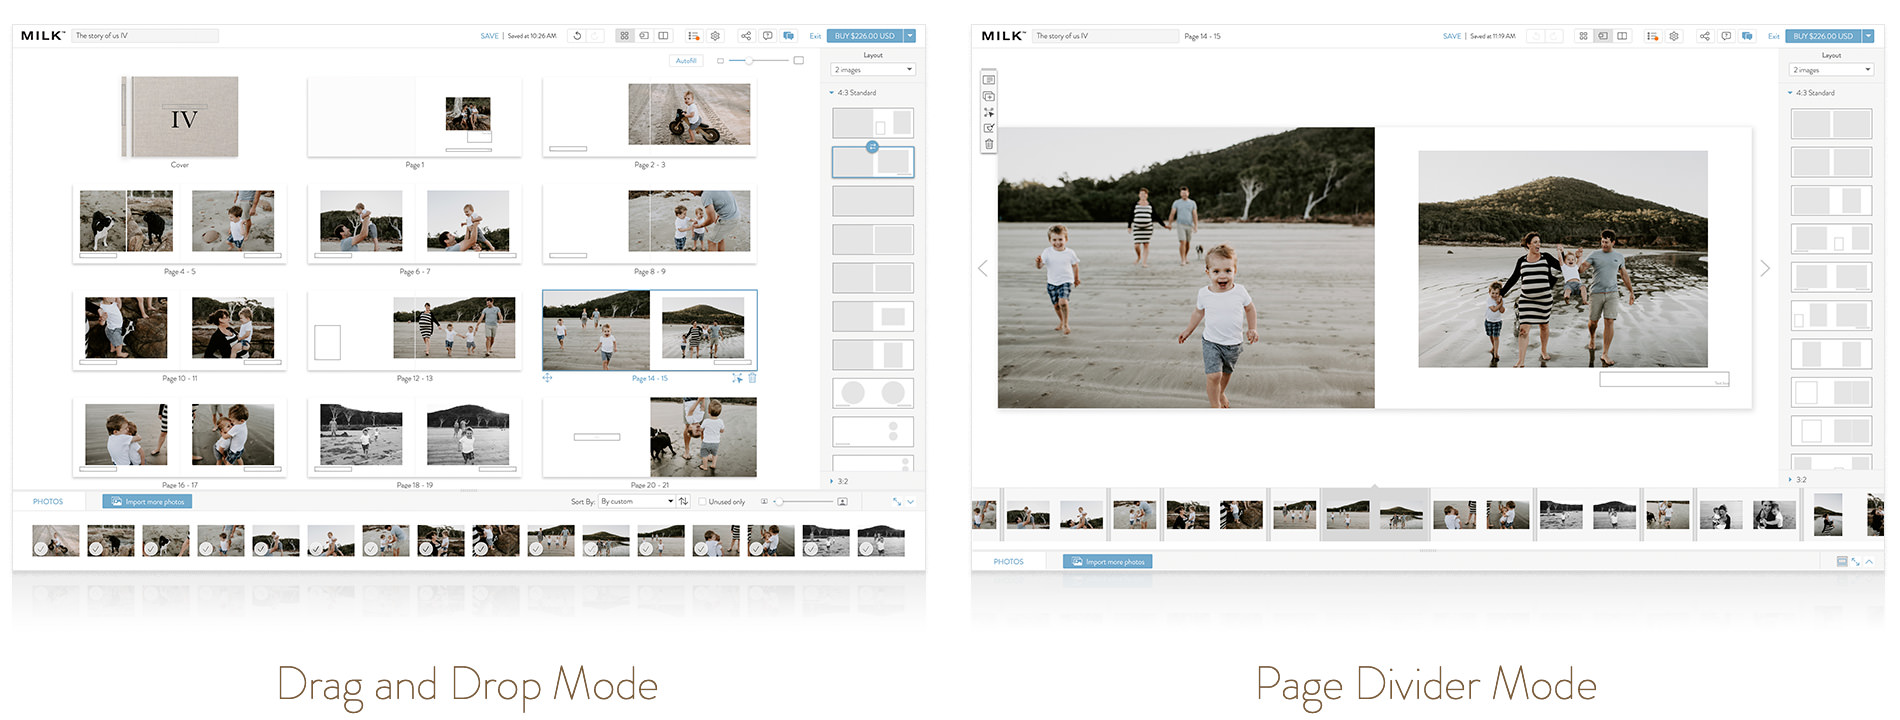This screenshot has height=720, width=1900.
Task: Open the Sort By custom dropdown
Action: pos(637,501)
